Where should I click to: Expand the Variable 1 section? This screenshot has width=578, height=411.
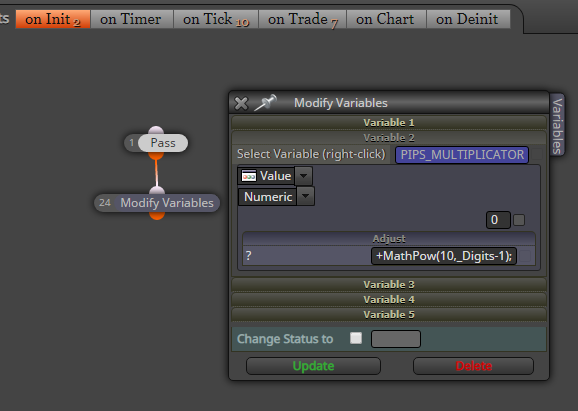389,122
